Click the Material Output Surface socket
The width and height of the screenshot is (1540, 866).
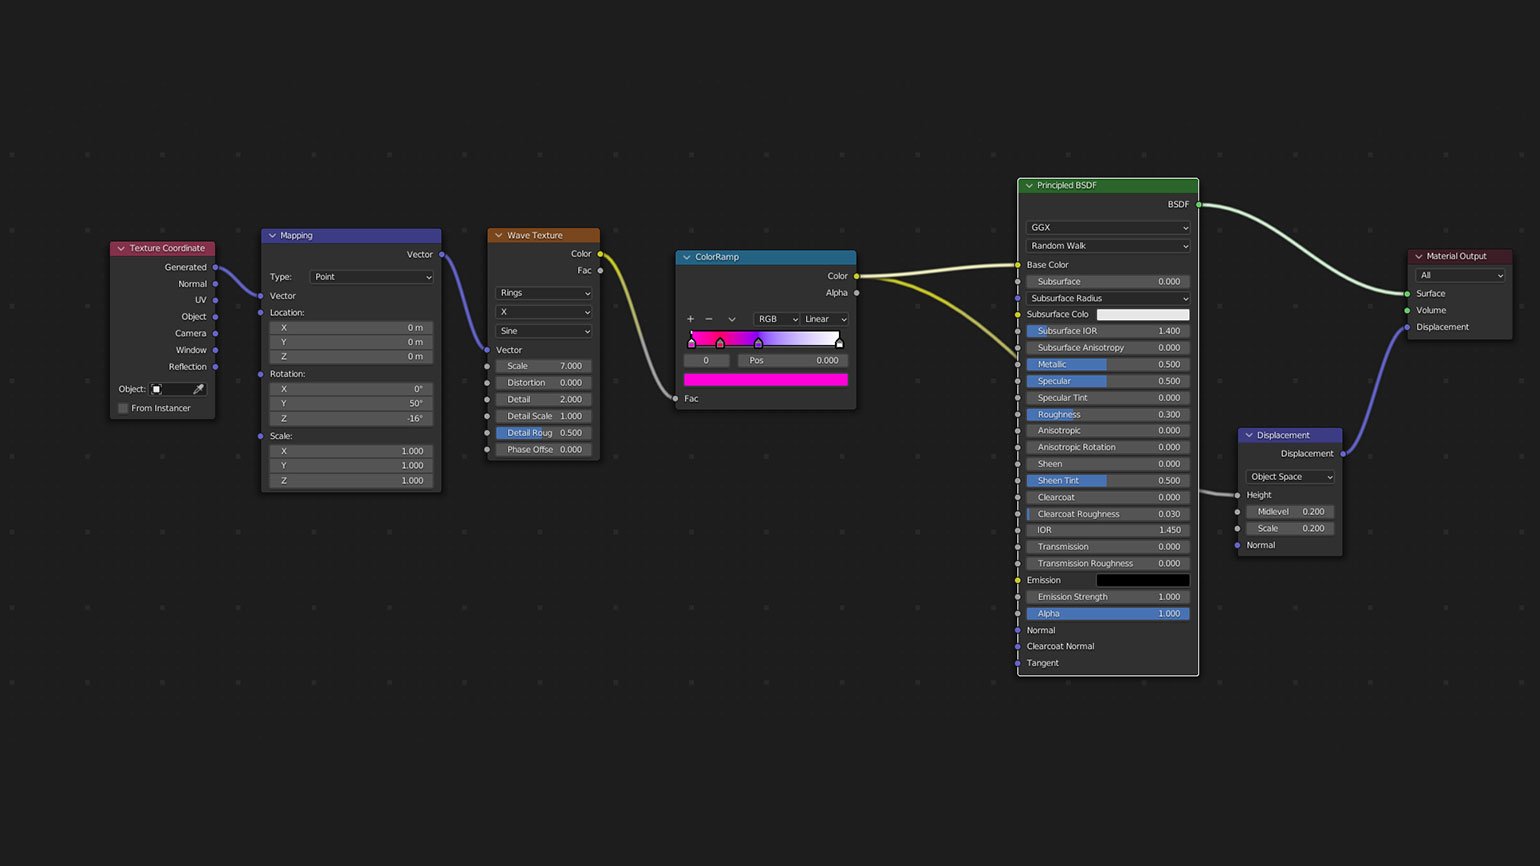(1408, 293)
